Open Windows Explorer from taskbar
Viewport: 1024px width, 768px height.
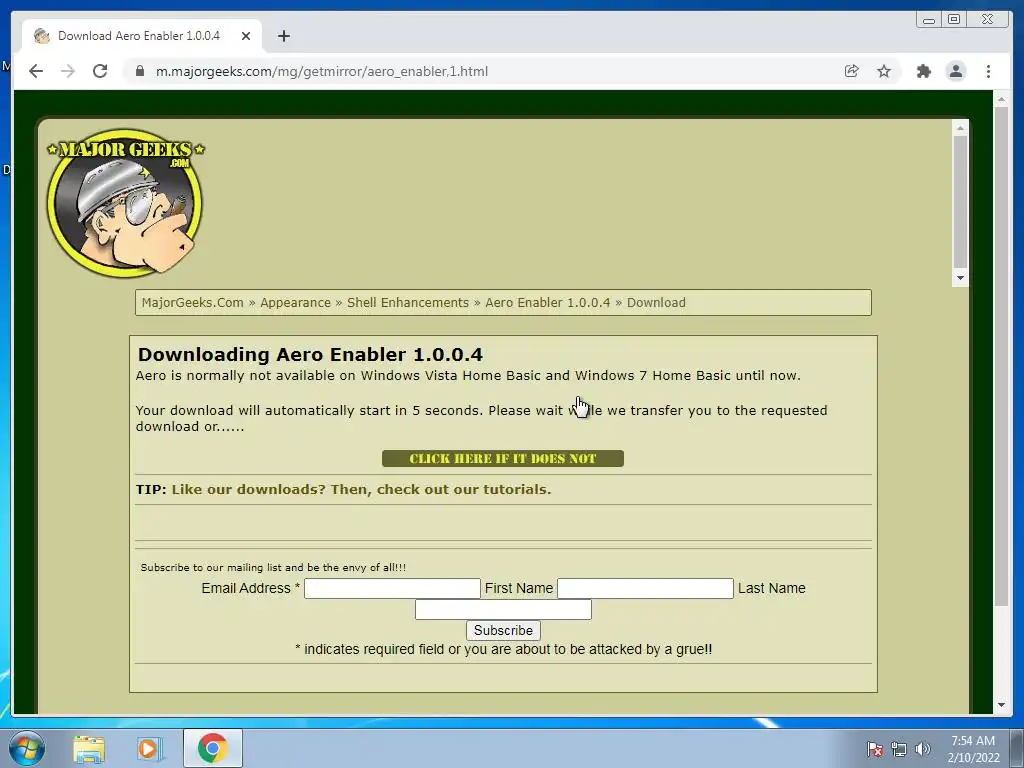coord(89,749)
